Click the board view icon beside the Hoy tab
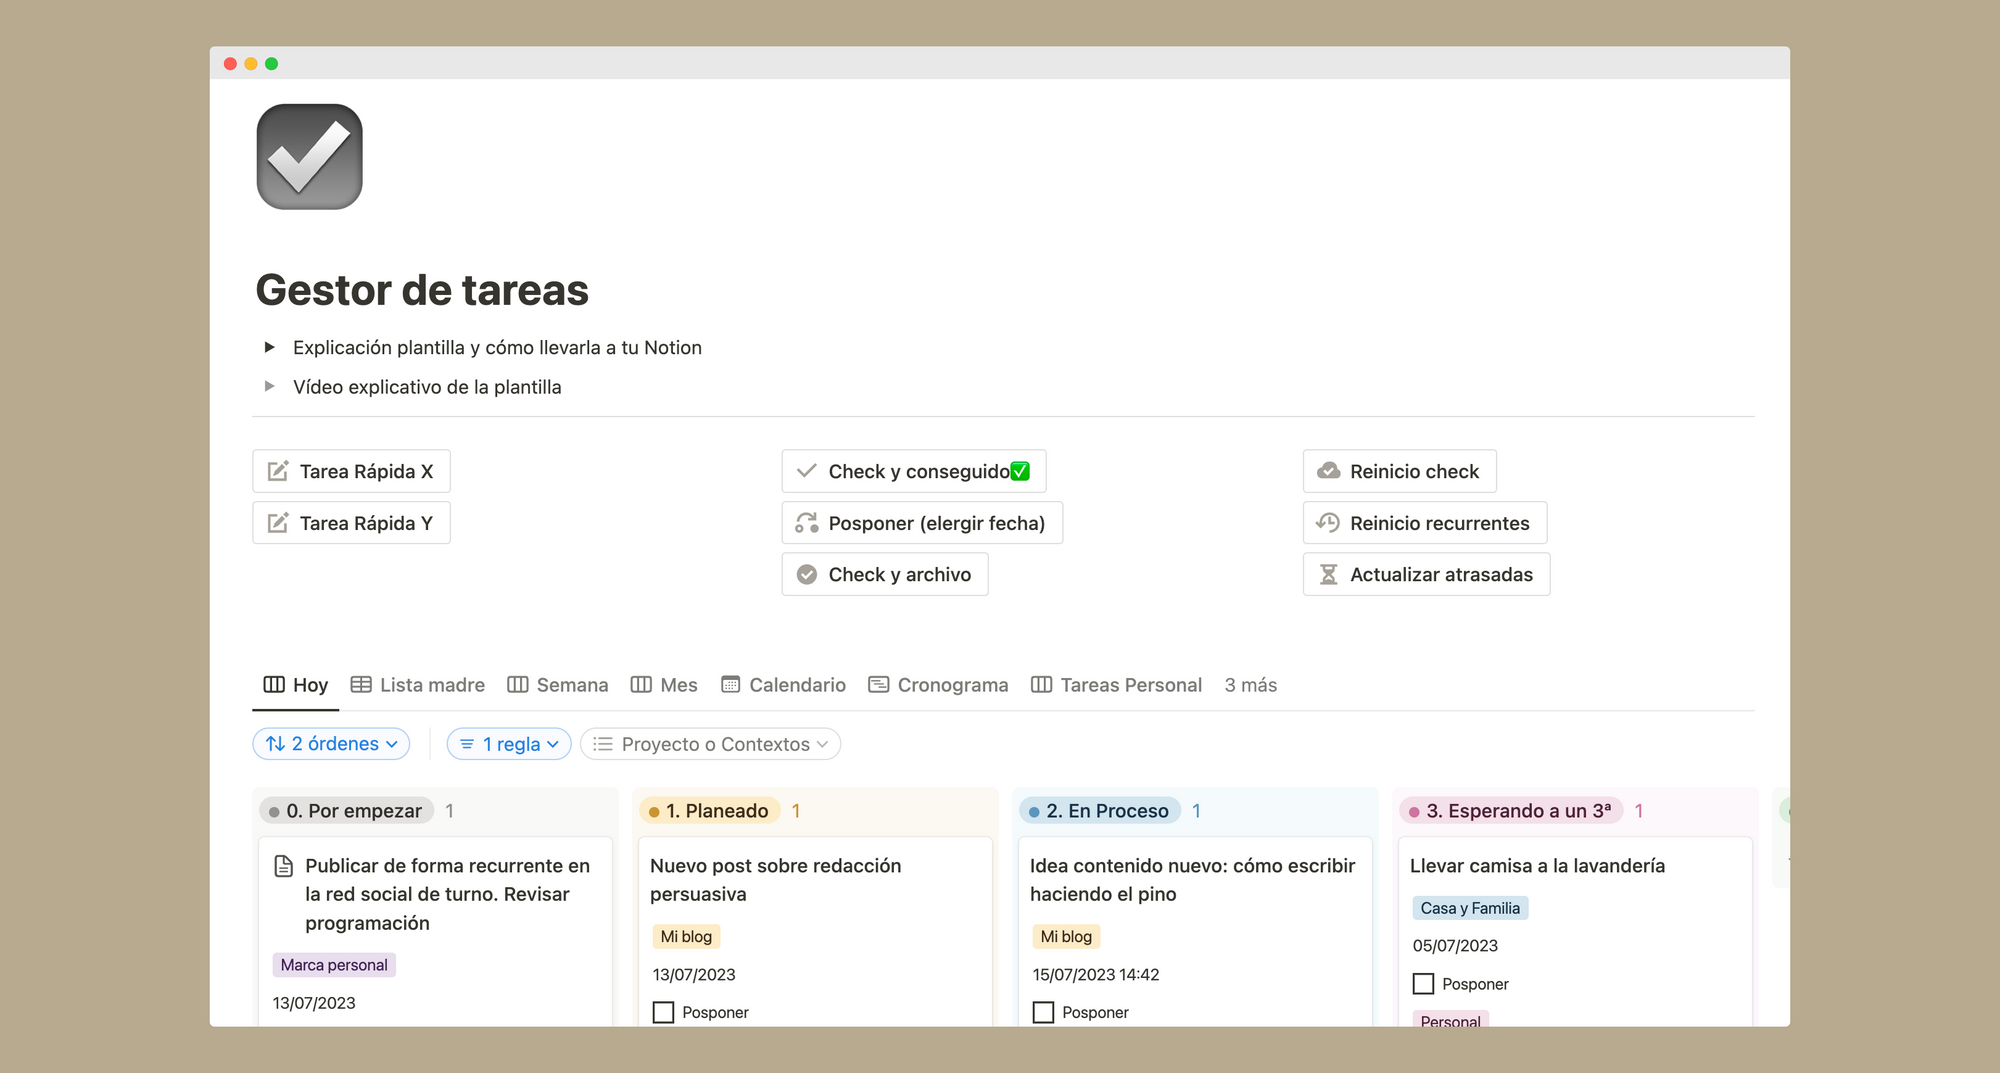 tap(273, 684)
